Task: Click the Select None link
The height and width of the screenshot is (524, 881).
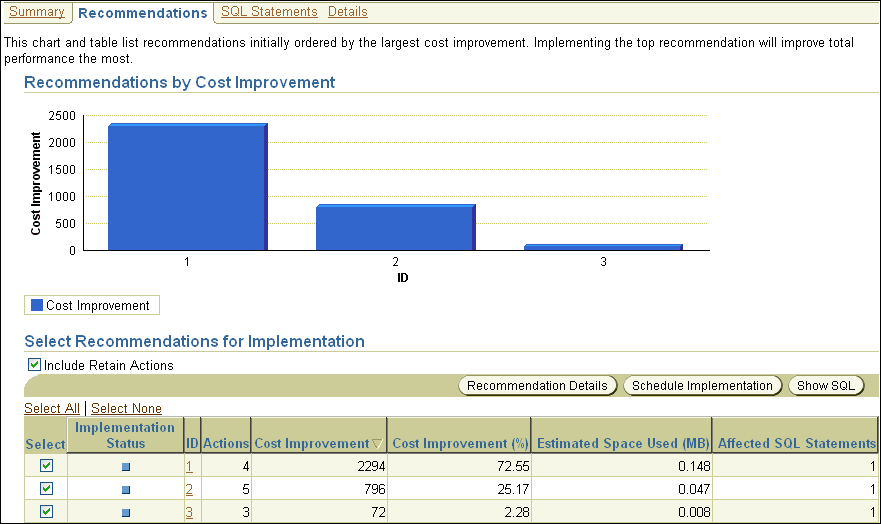Action: click(126, 408)
